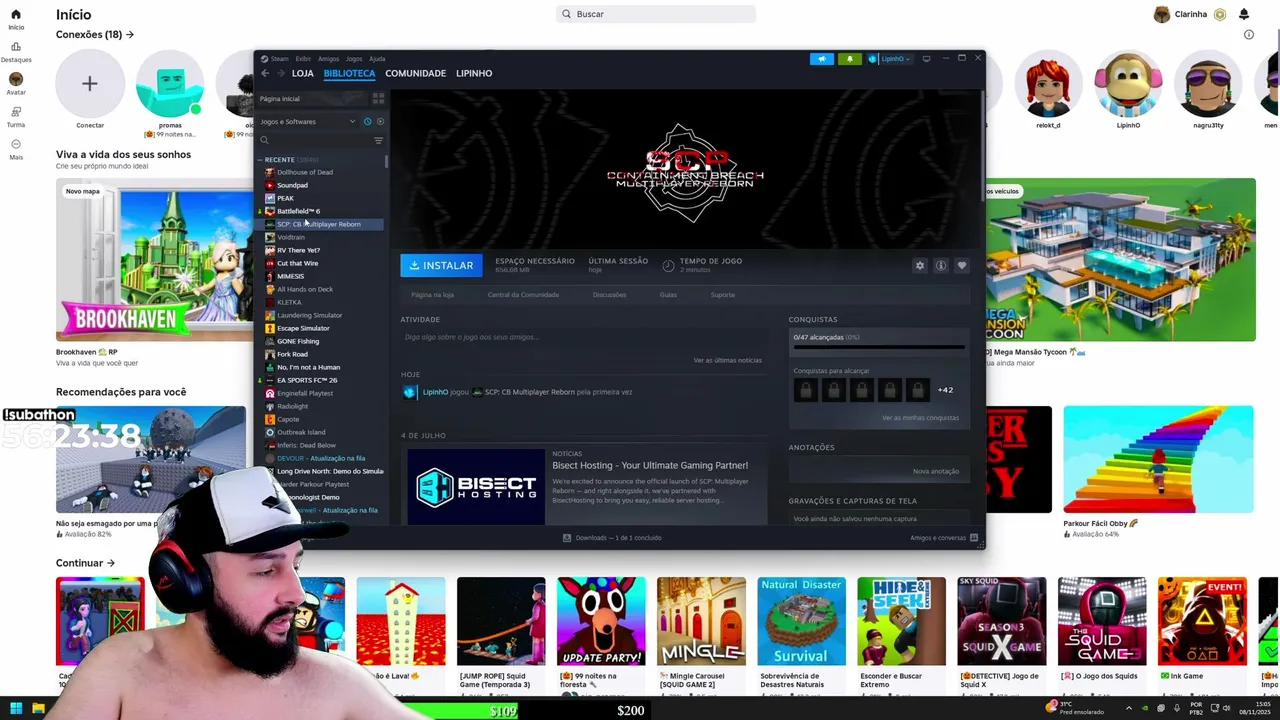
Task: Open Amigos e conversas friends icon
Action: coord(974,537)
